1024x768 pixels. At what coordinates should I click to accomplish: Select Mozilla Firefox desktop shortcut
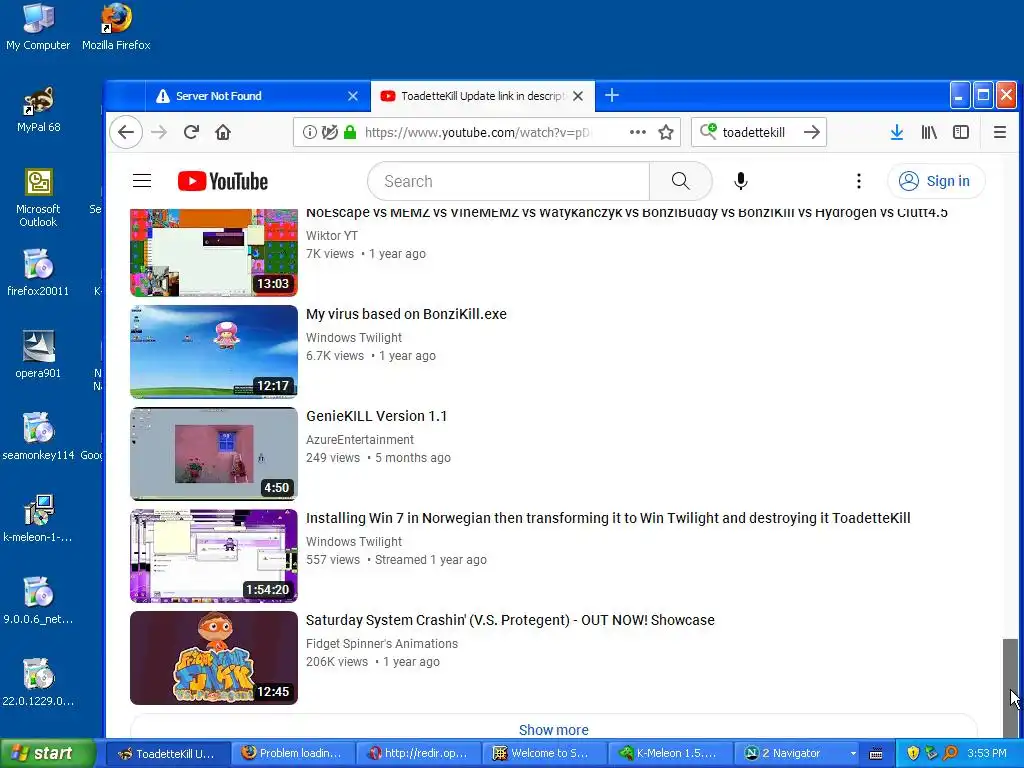pyautogui.click(x=116, y=27)
